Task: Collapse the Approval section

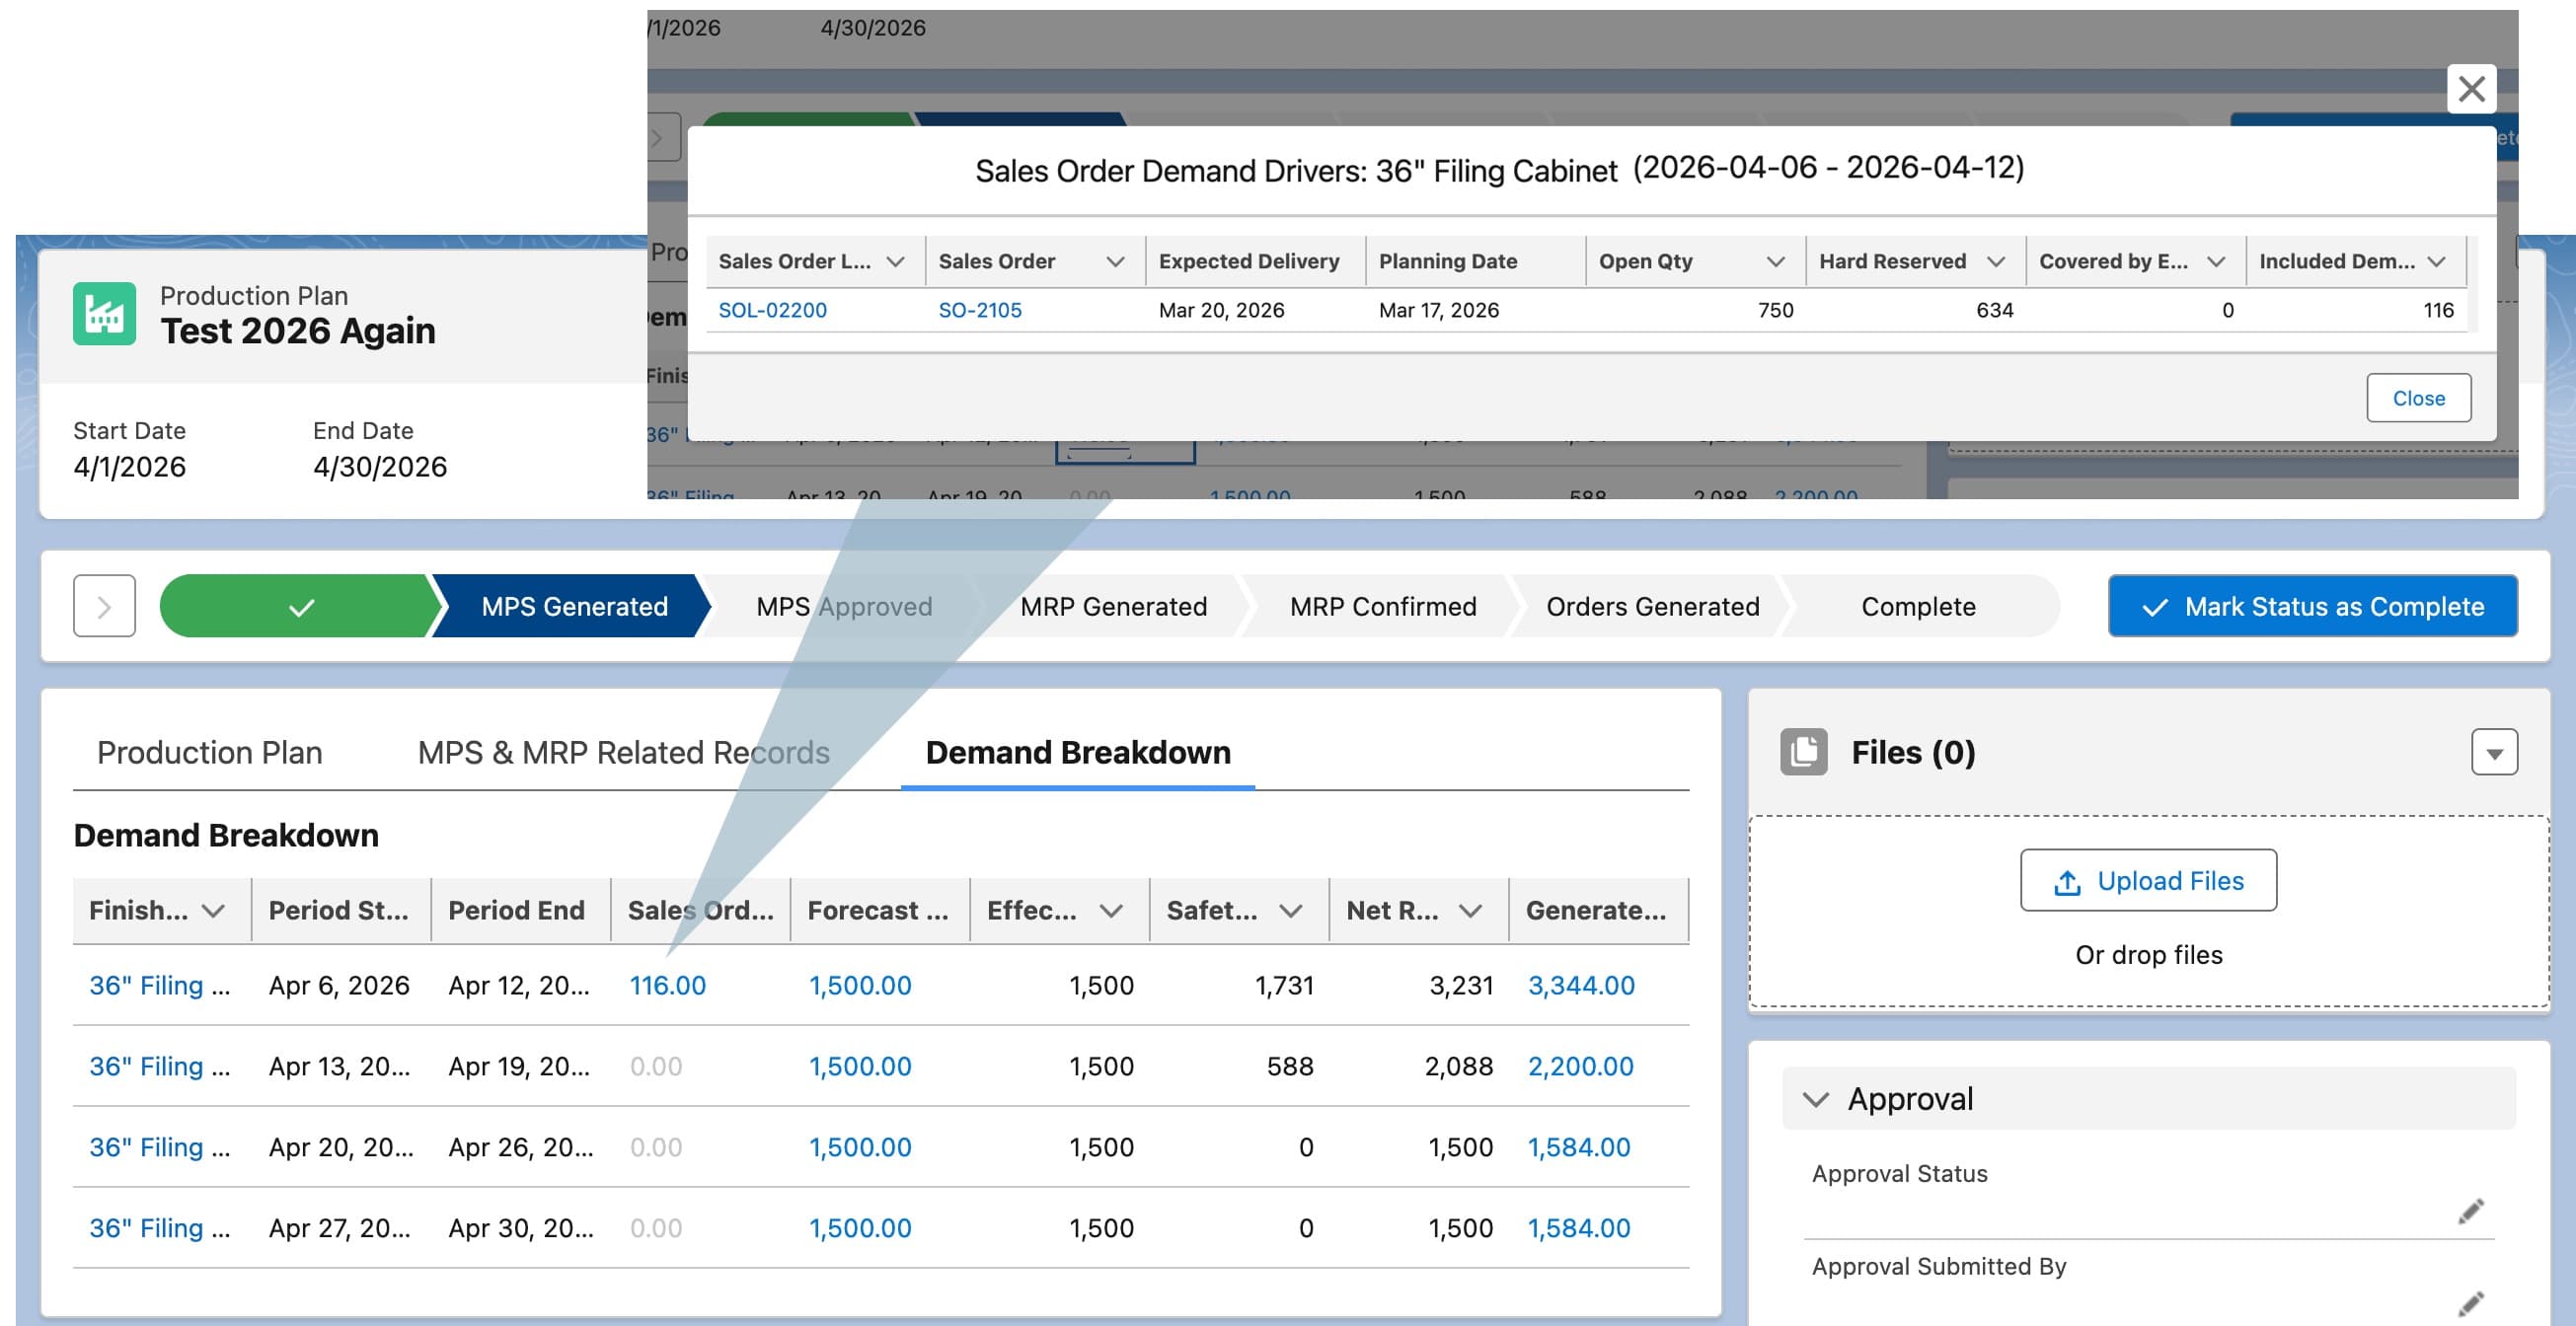Action: click(1815, 1099)
